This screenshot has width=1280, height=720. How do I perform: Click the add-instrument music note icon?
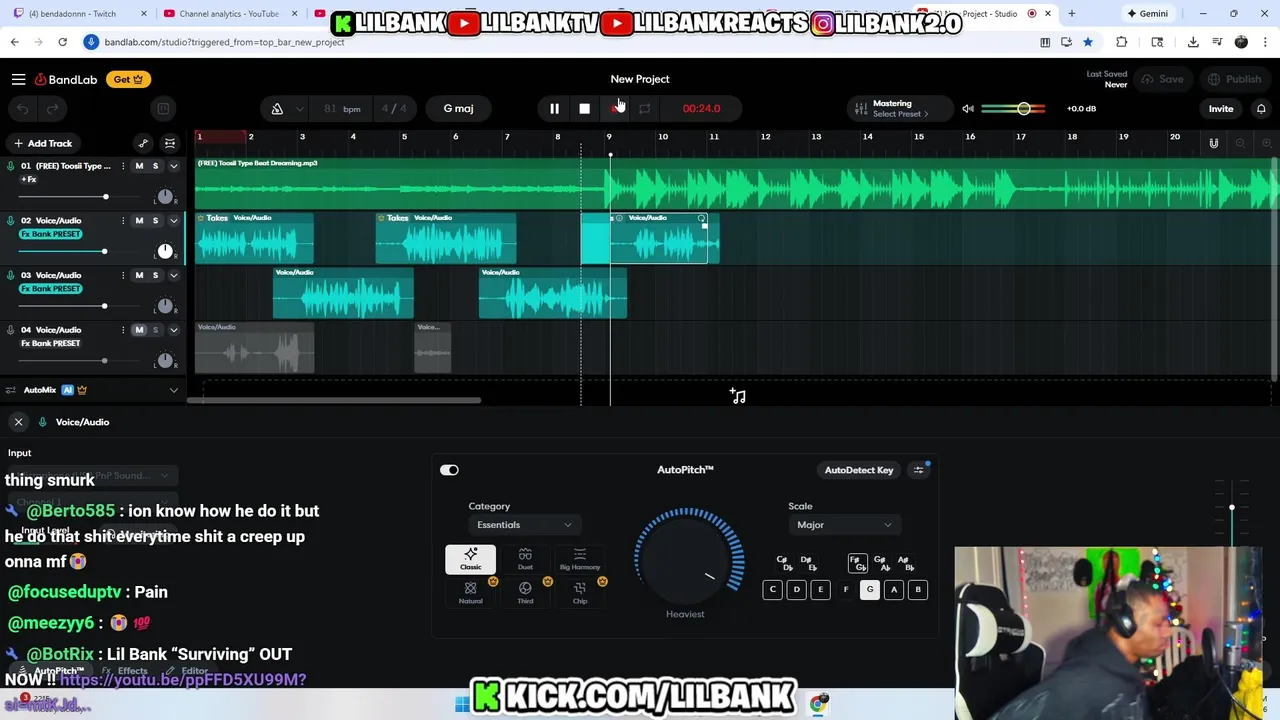[738, 396]
